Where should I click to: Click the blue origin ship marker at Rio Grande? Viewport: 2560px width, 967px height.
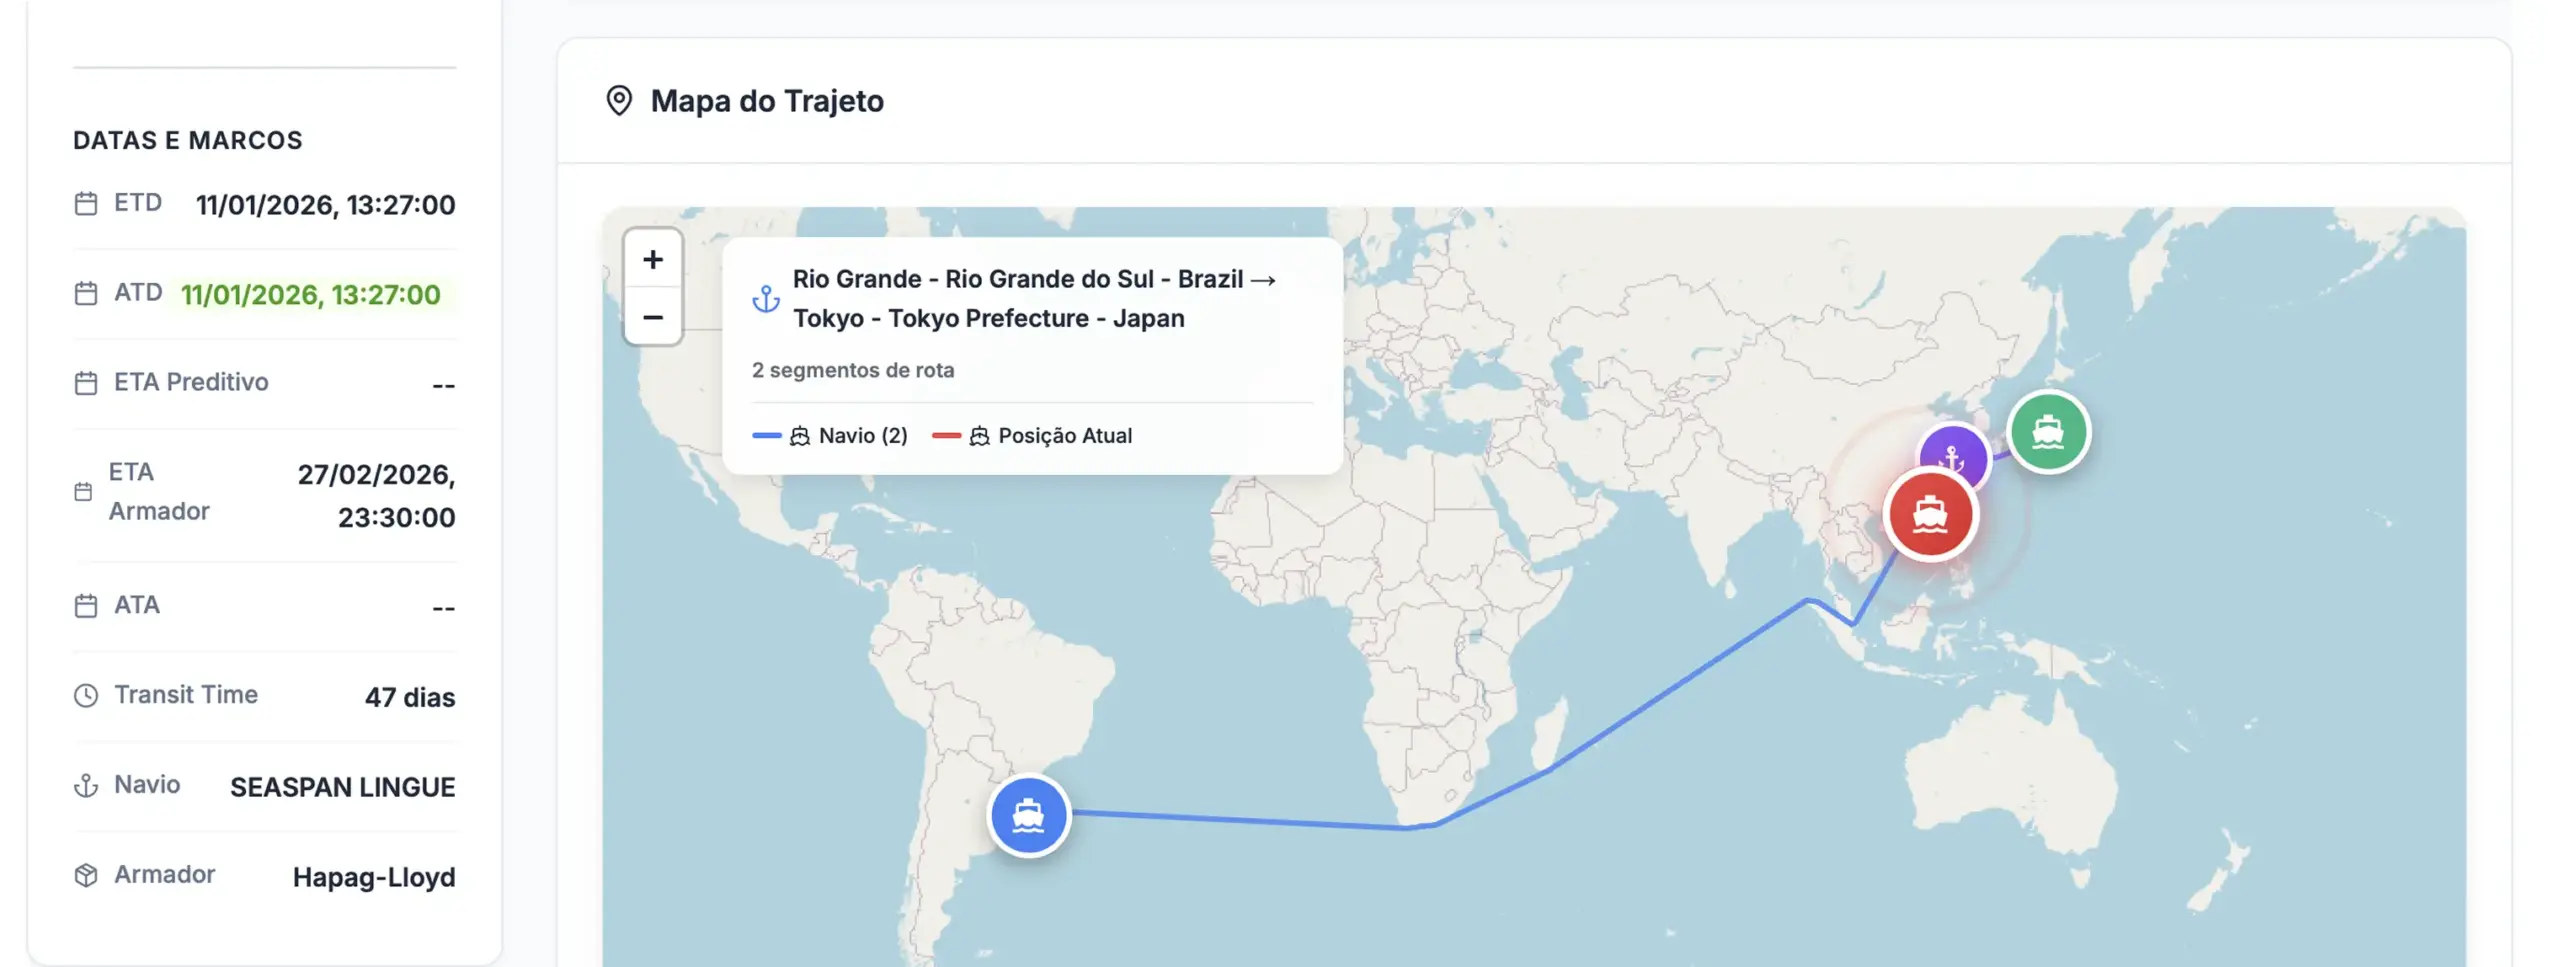pos(1028,816)
